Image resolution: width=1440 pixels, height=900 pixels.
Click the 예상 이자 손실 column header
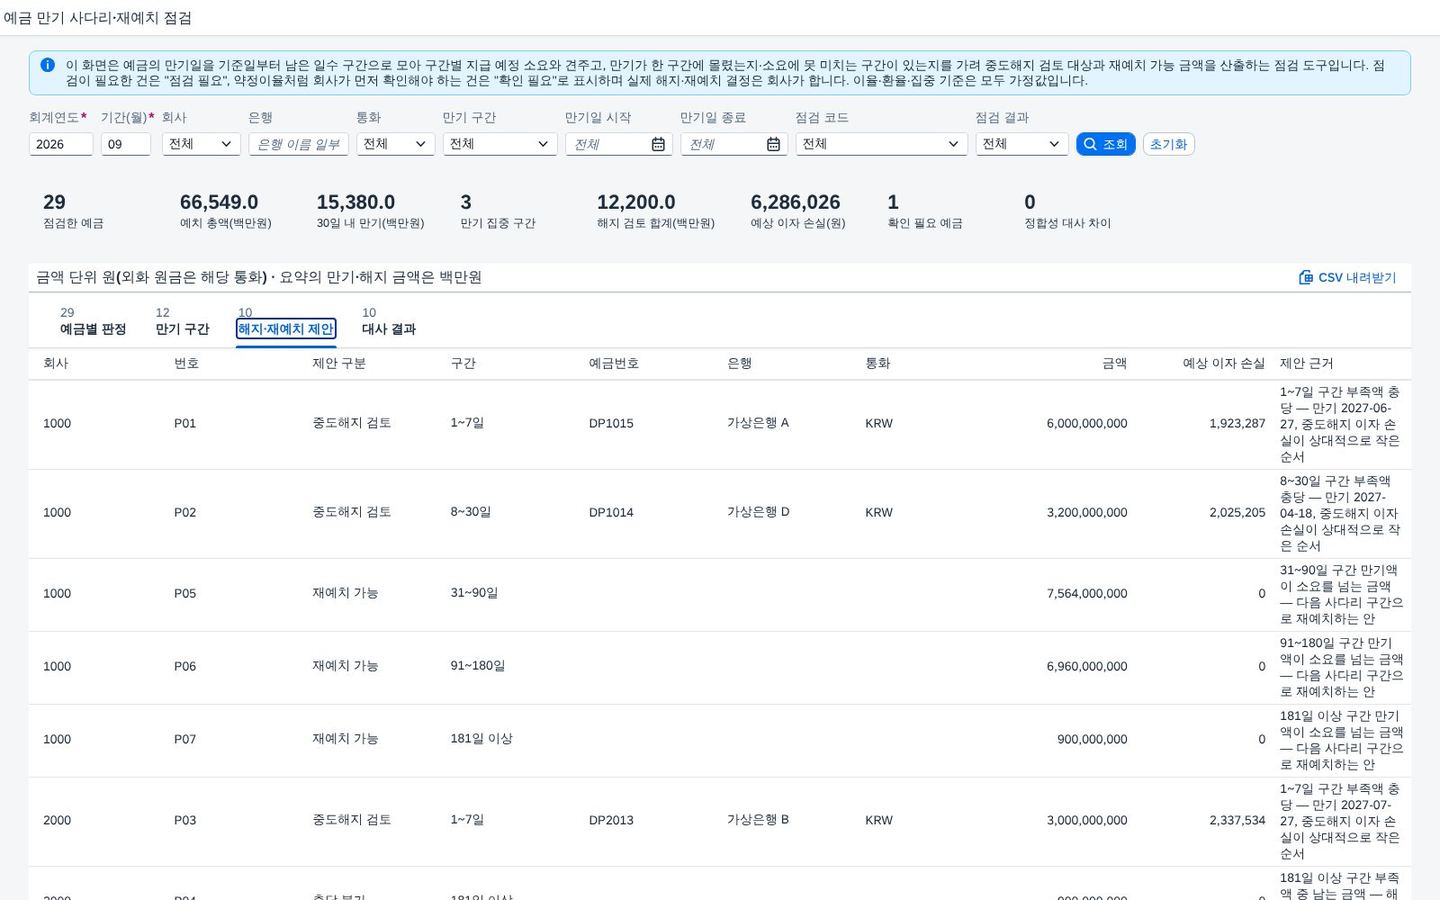[1223, 363]
